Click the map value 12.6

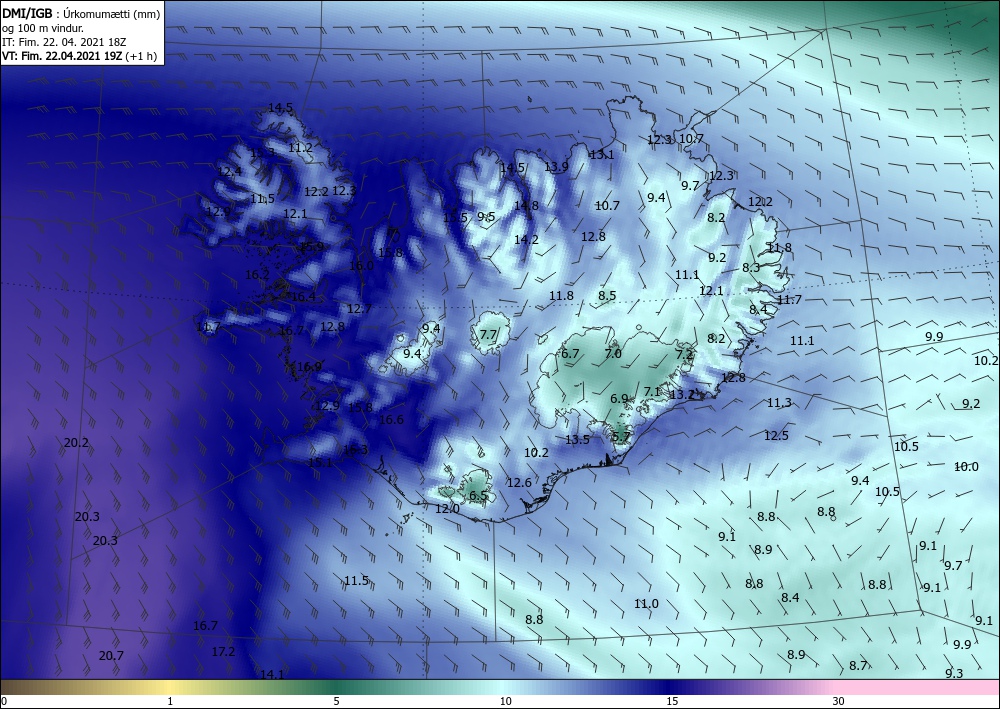pyautogui.click(x=519, y=483)
